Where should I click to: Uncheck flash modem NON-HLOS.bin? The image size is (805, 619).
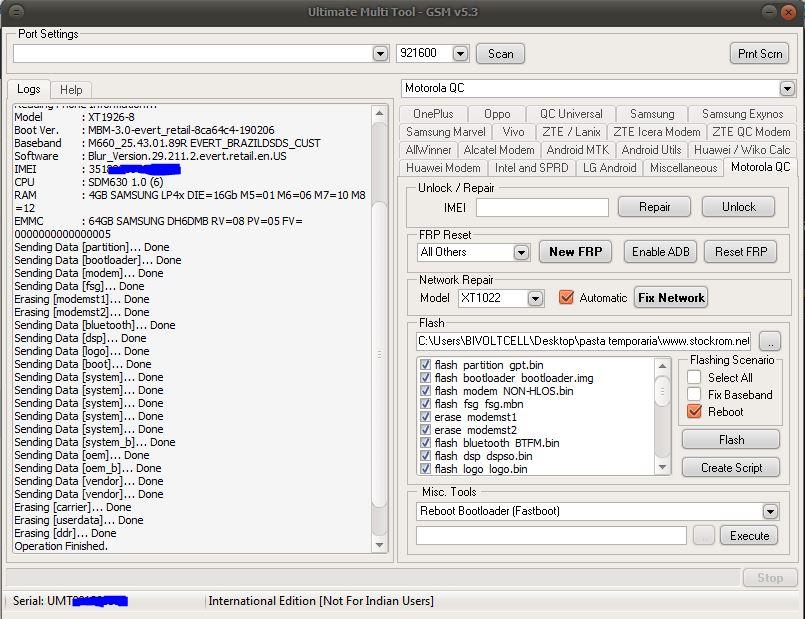click(425, 391)
